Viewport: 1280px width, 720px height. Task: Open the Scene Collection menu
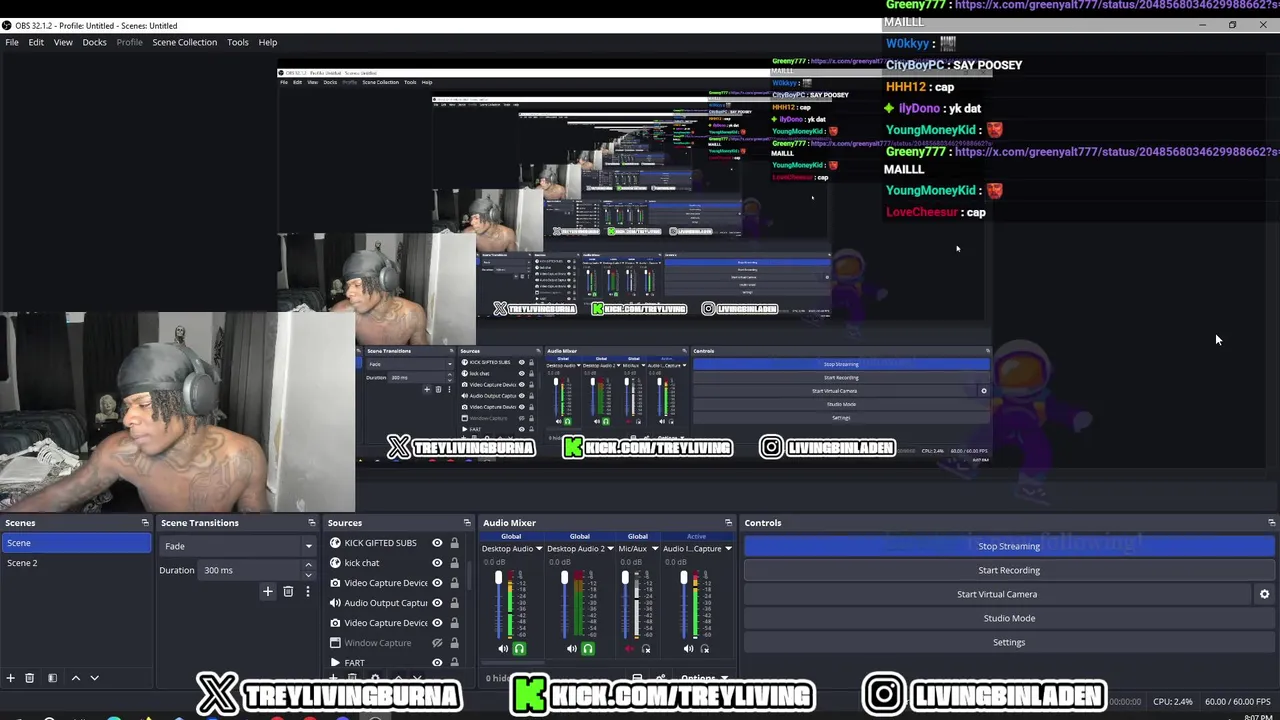coord(184,42)
